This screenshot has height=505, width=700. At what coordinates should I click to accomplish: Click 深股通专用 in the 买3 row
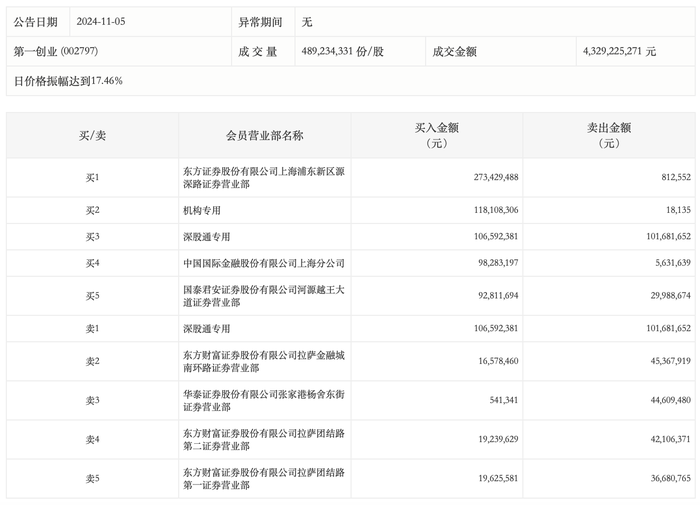point(206,237)
